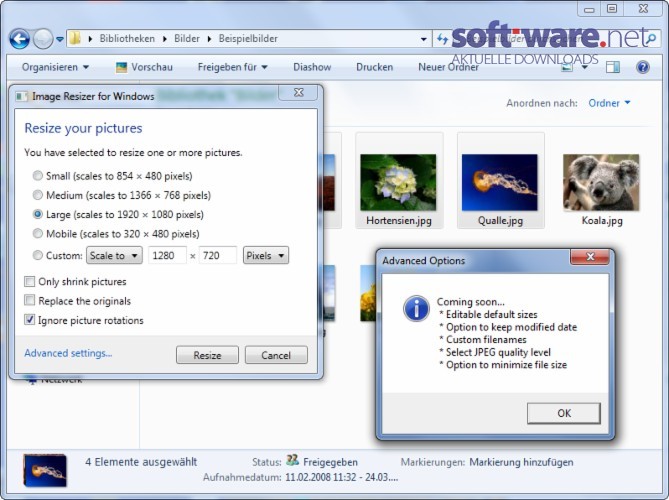Open the Advanced settings link

pos(68,353)
